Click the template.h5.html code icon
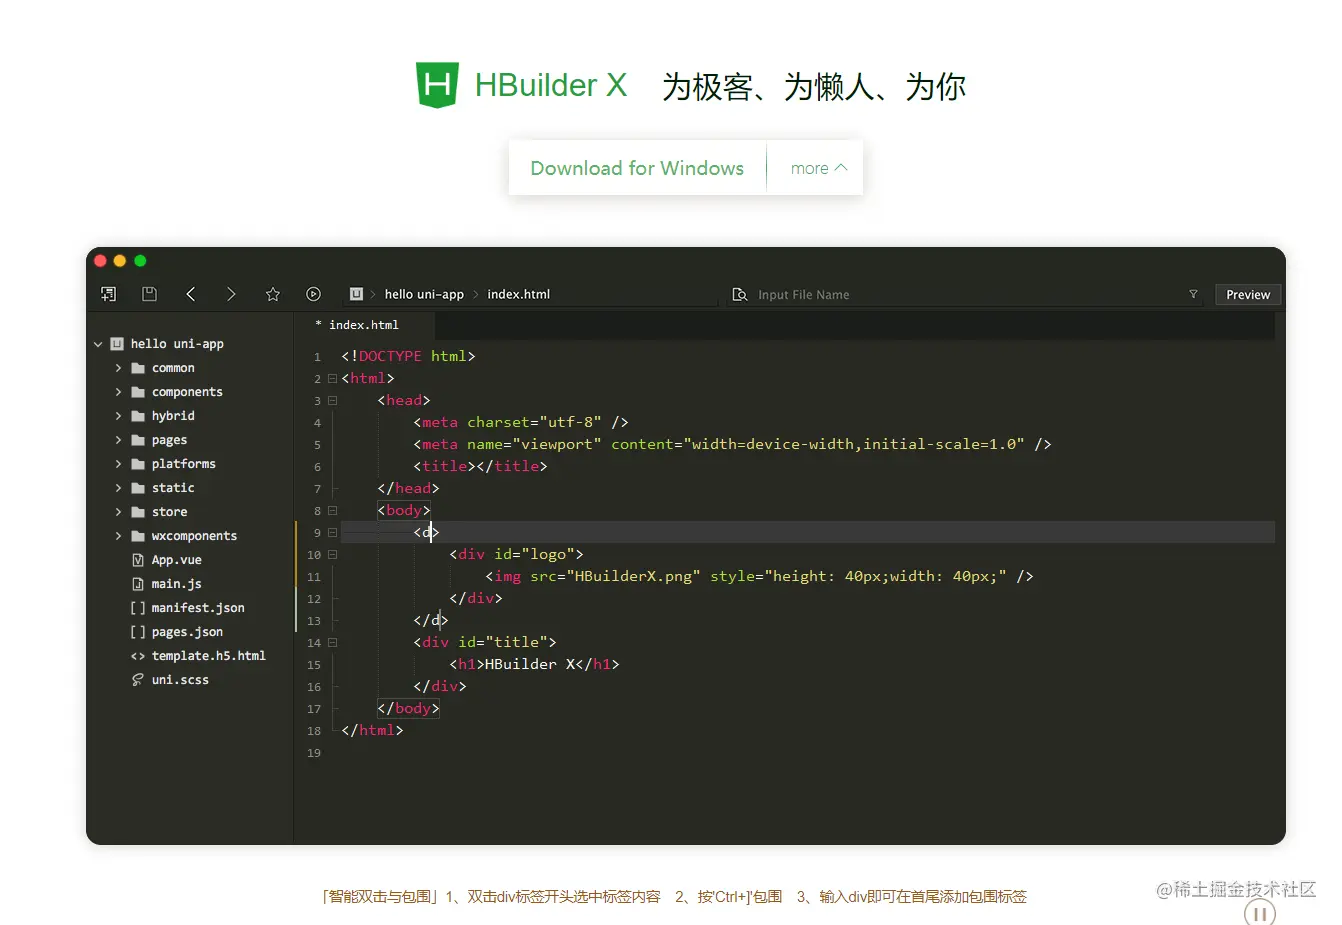 (138, 656)
